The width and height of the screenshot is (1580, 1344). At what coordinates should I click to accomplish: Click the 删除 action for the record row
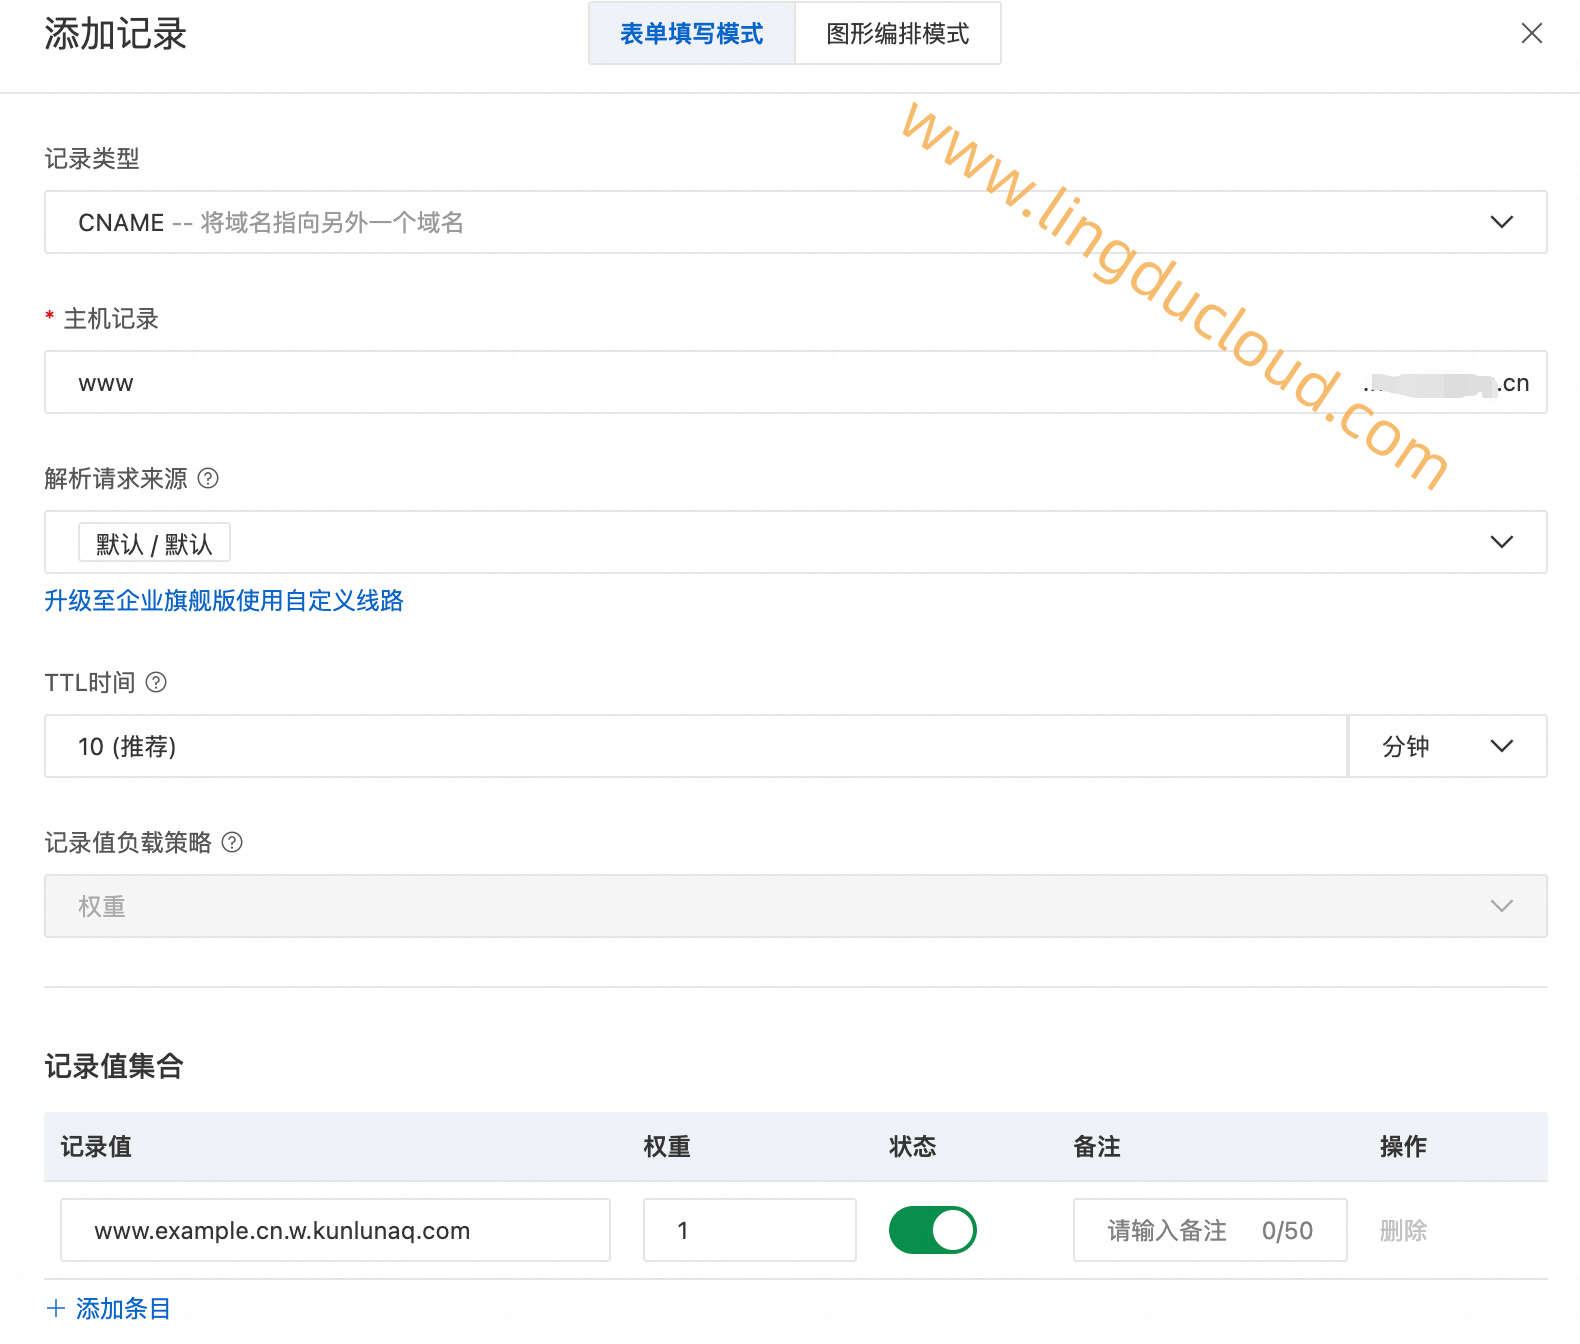tap(1403, 1230)
